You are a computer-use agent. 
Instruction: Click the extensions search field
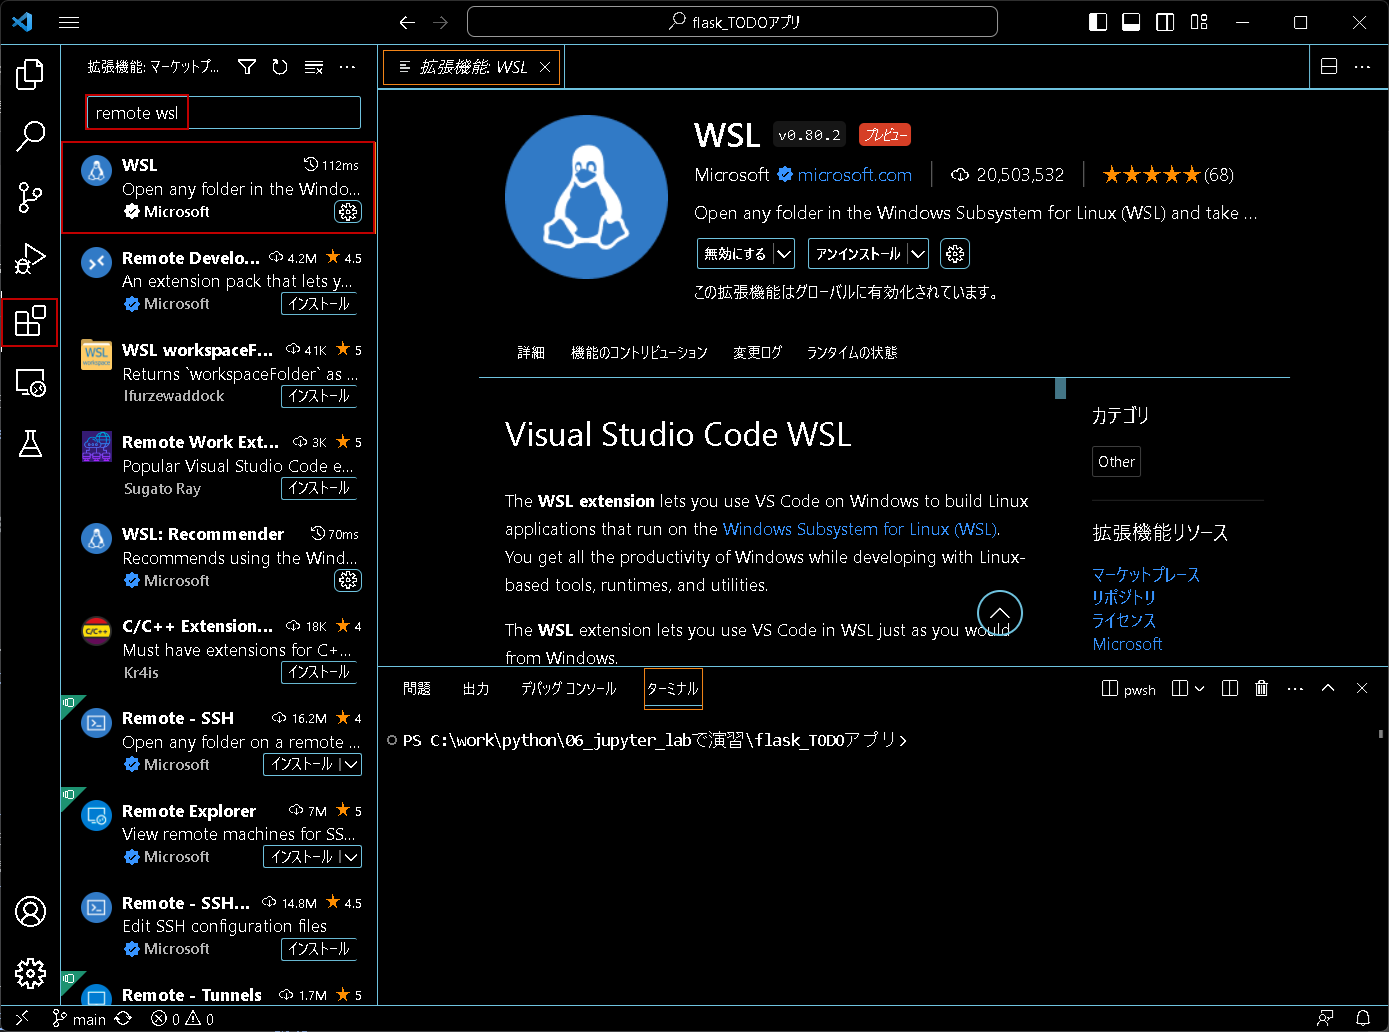point(224,113)
